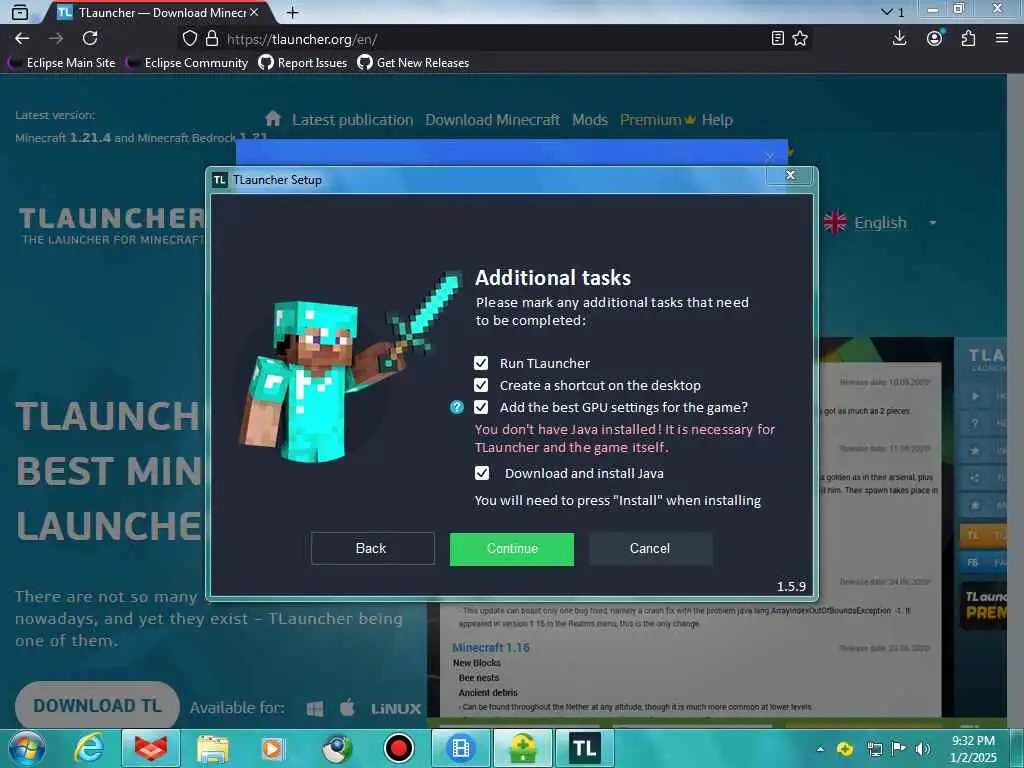
Task: Bookmark this page with the star icon
Action: coord(800,39)
